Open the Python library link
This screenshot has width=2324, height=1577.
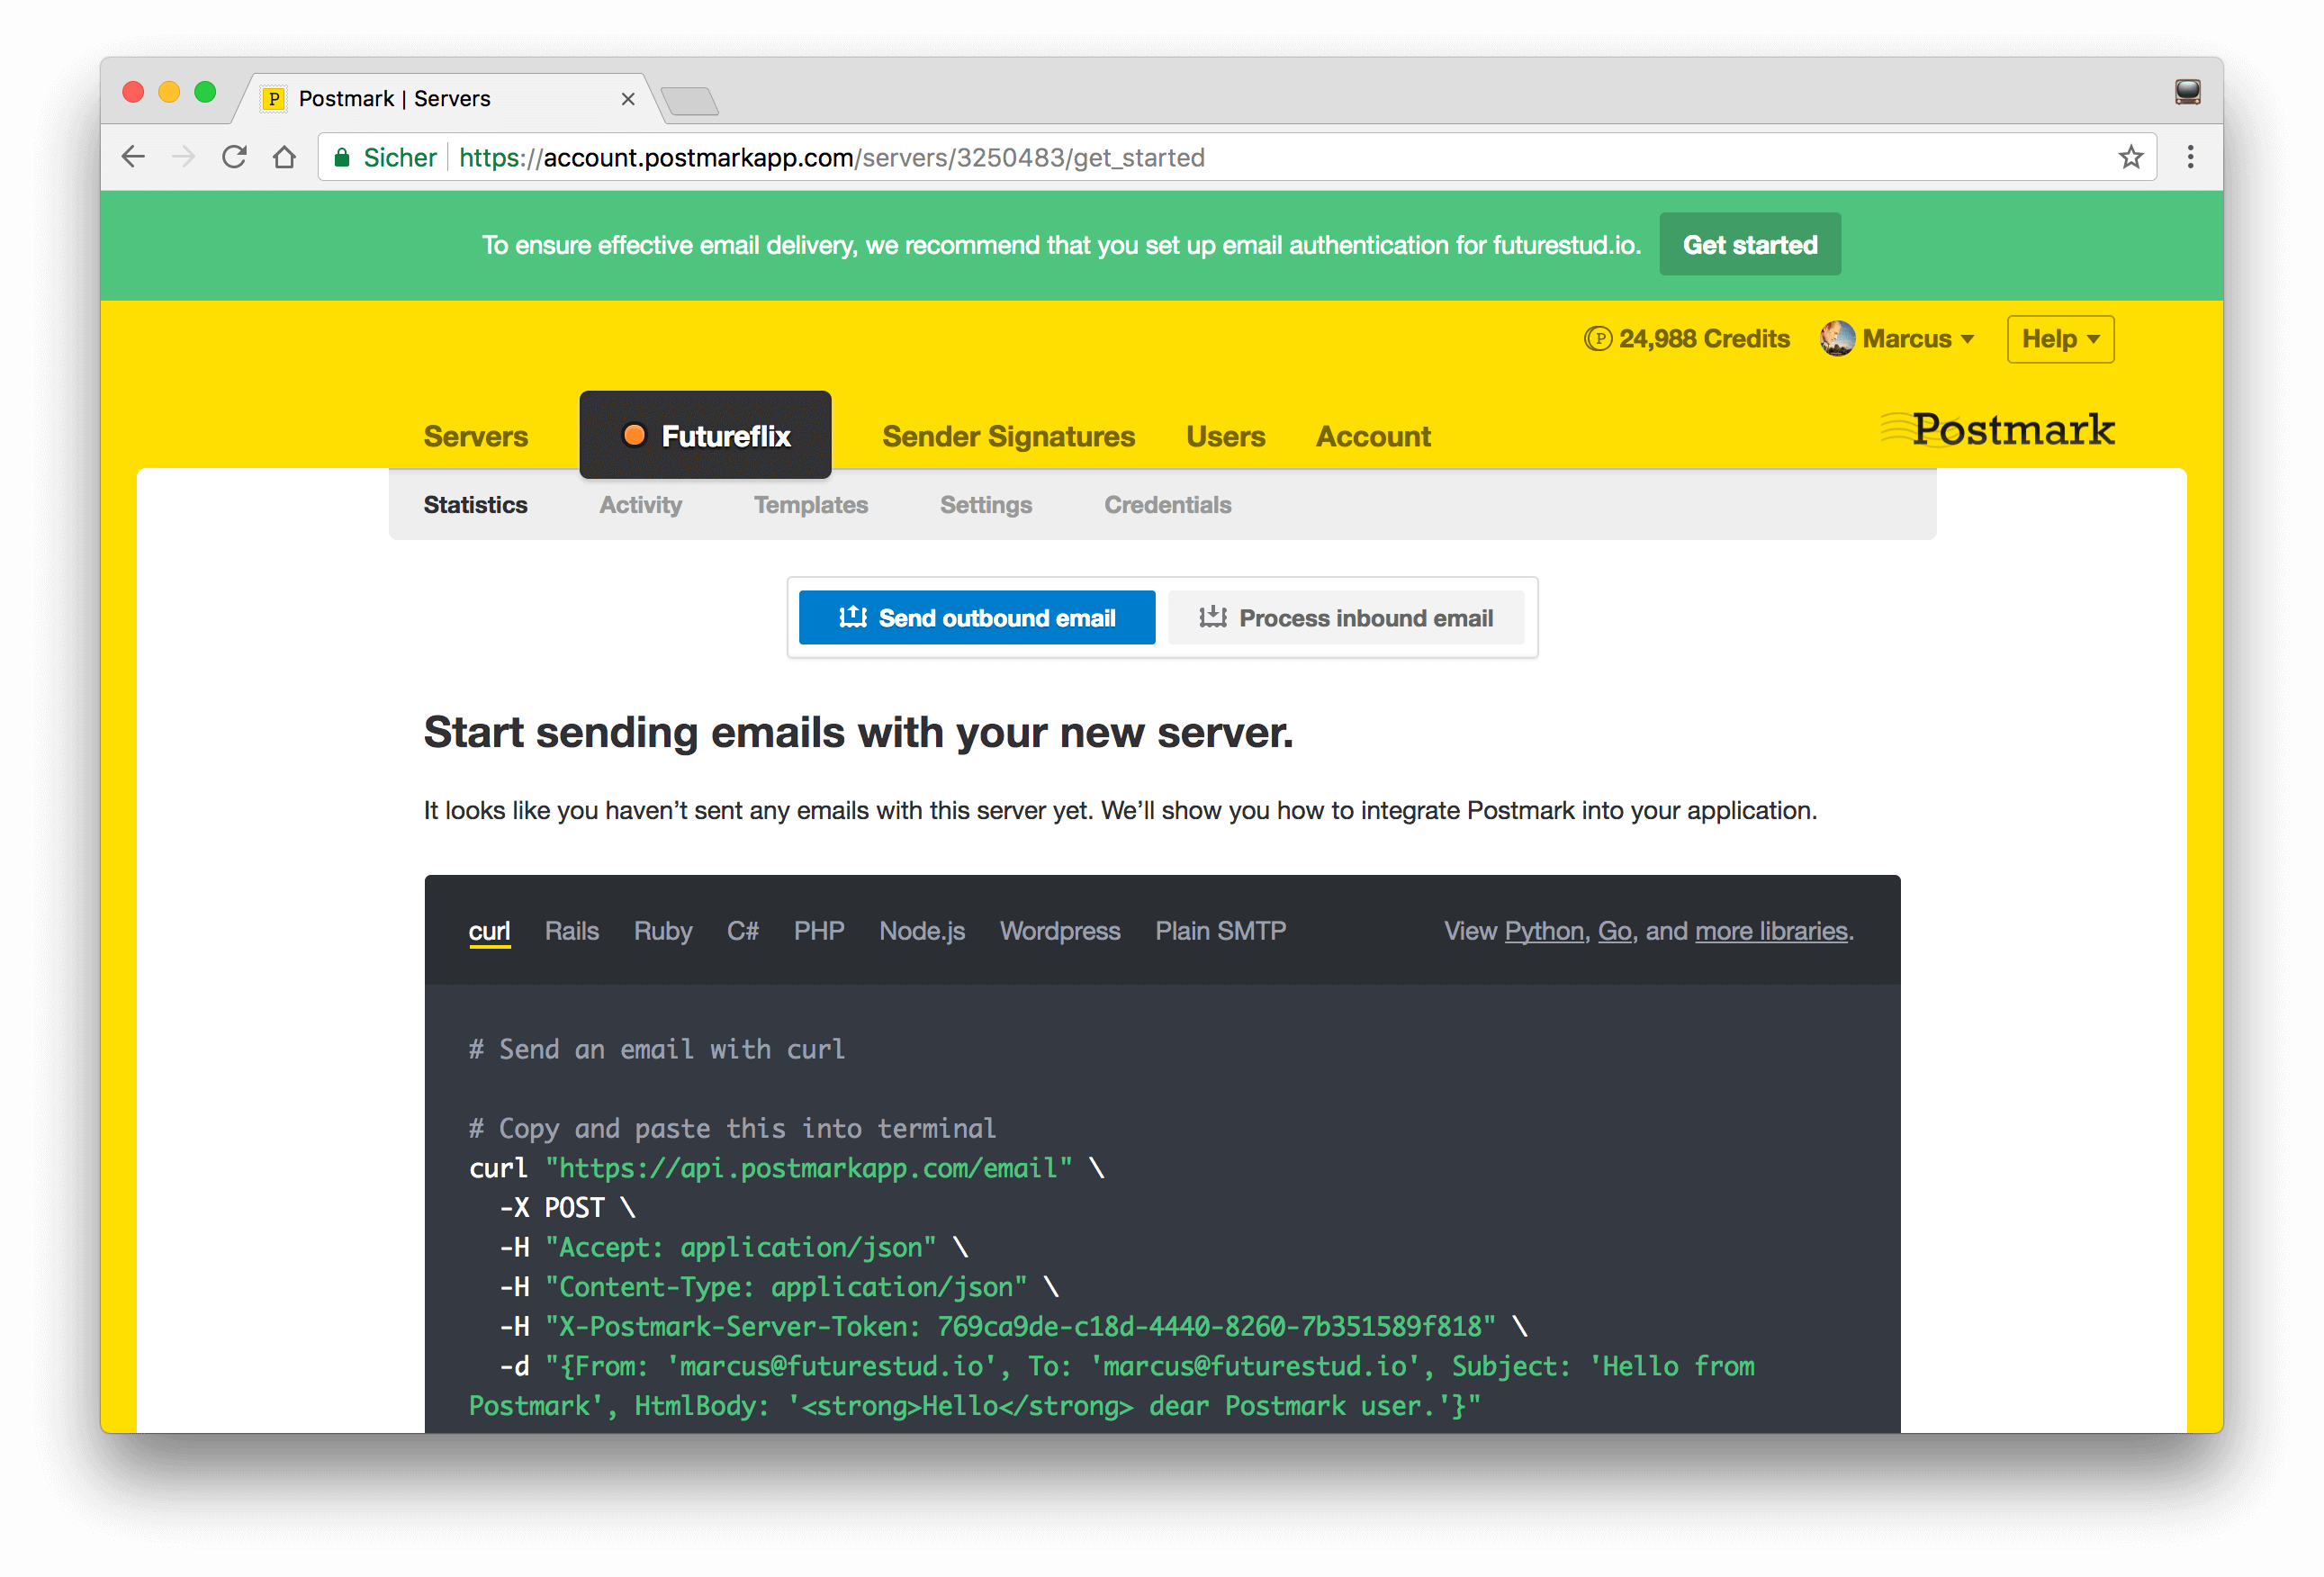pyautogui.click(x=1543, y=931)
